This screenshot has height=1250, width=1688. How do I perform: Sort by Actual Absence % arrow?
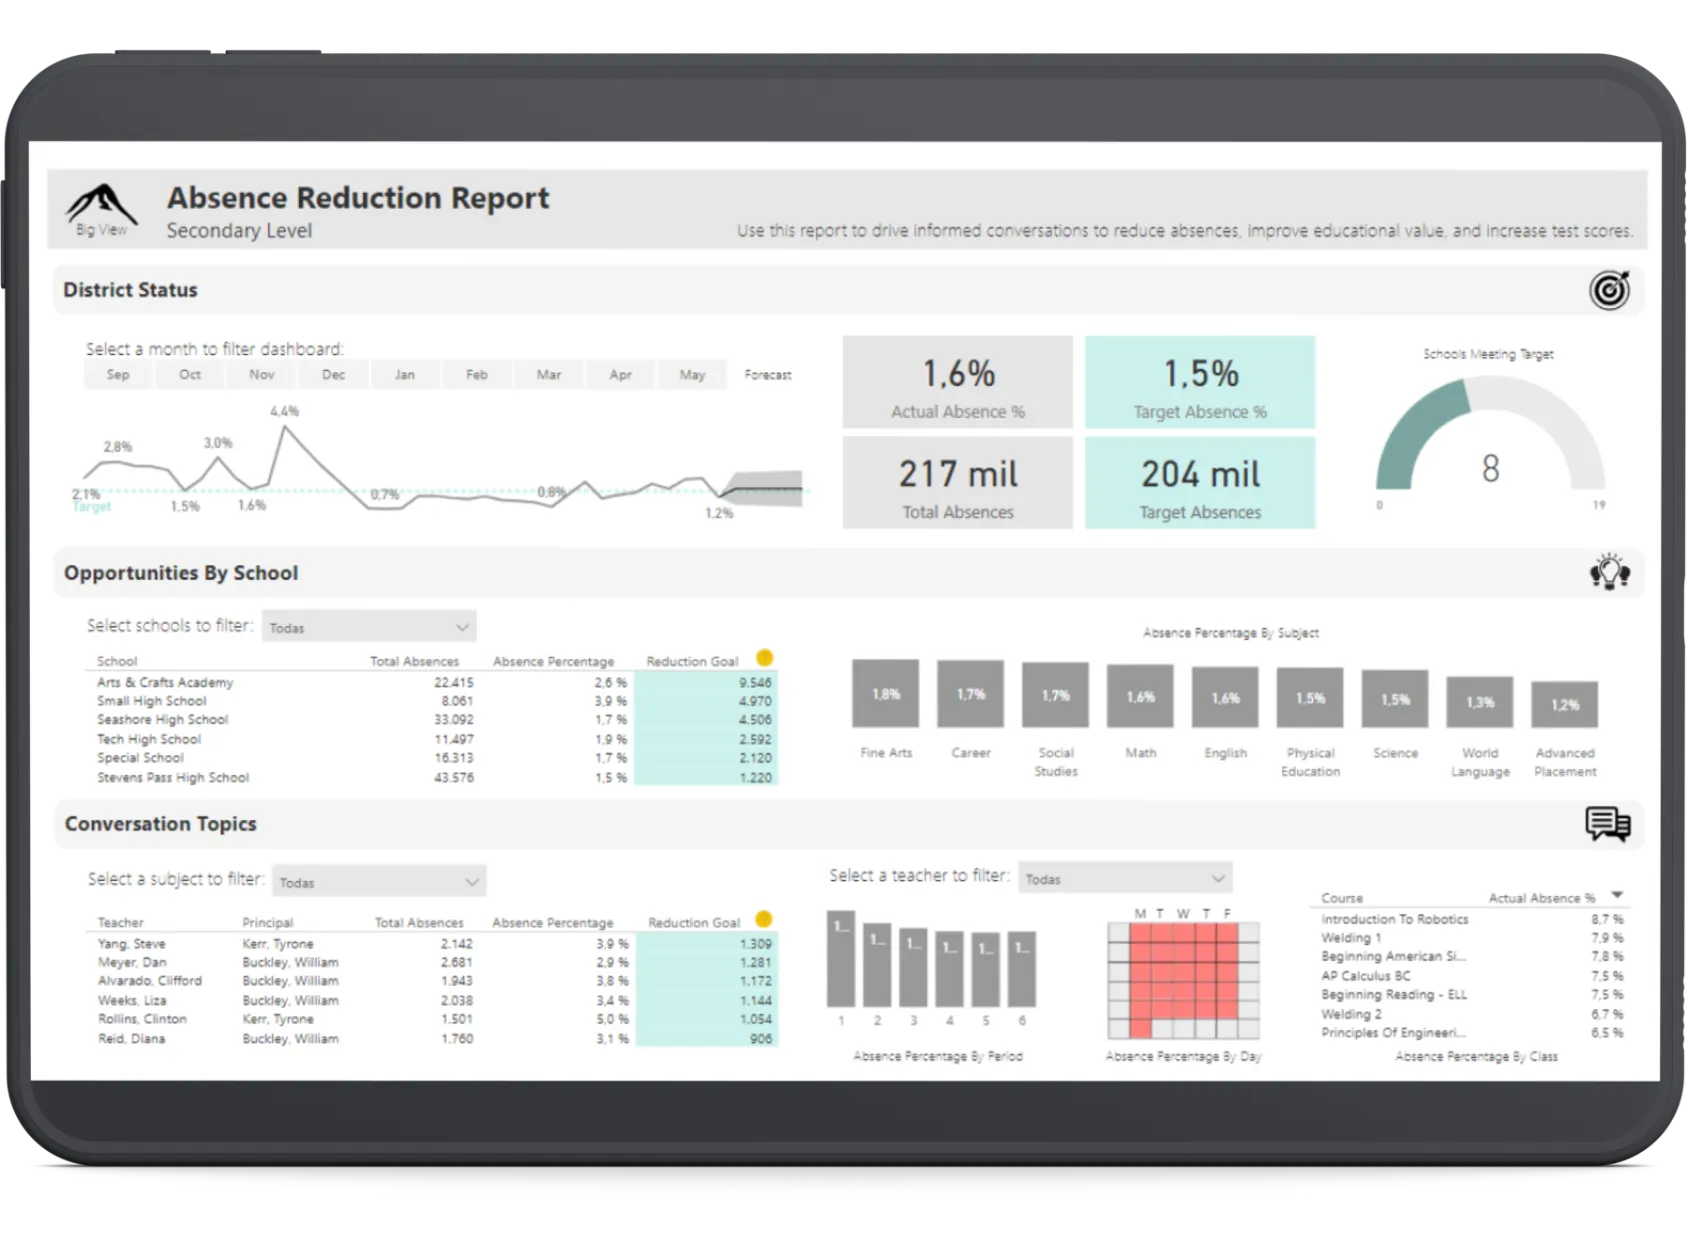[1617, 895]
